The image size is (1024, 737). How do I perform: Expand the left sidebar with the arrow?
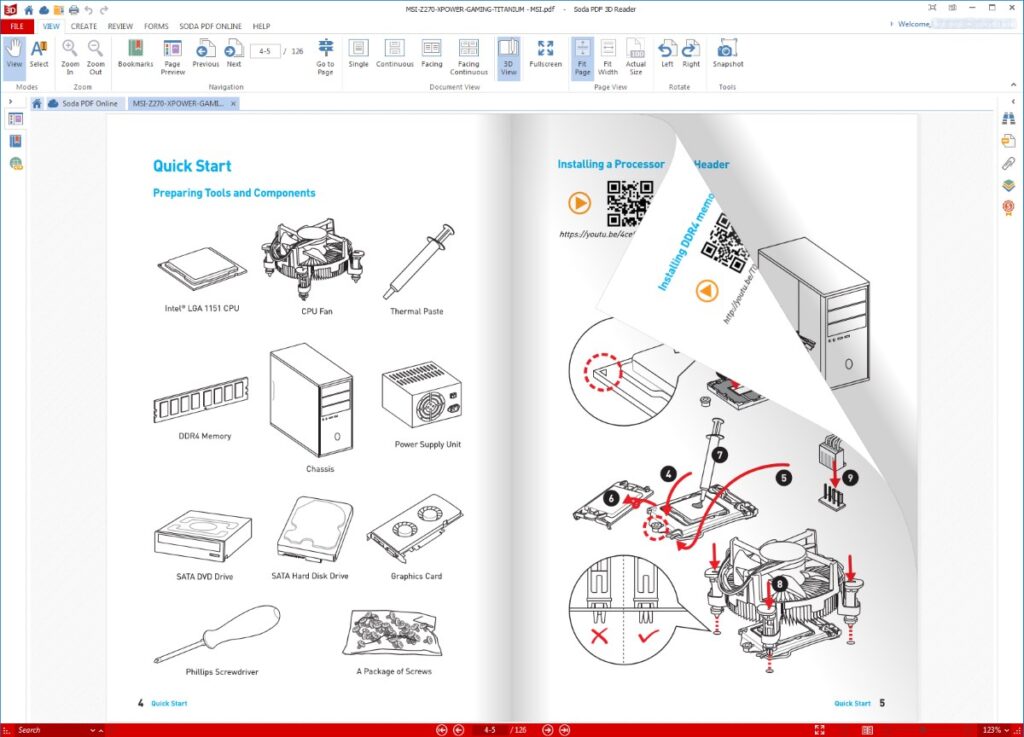click(x=10, y=101)
